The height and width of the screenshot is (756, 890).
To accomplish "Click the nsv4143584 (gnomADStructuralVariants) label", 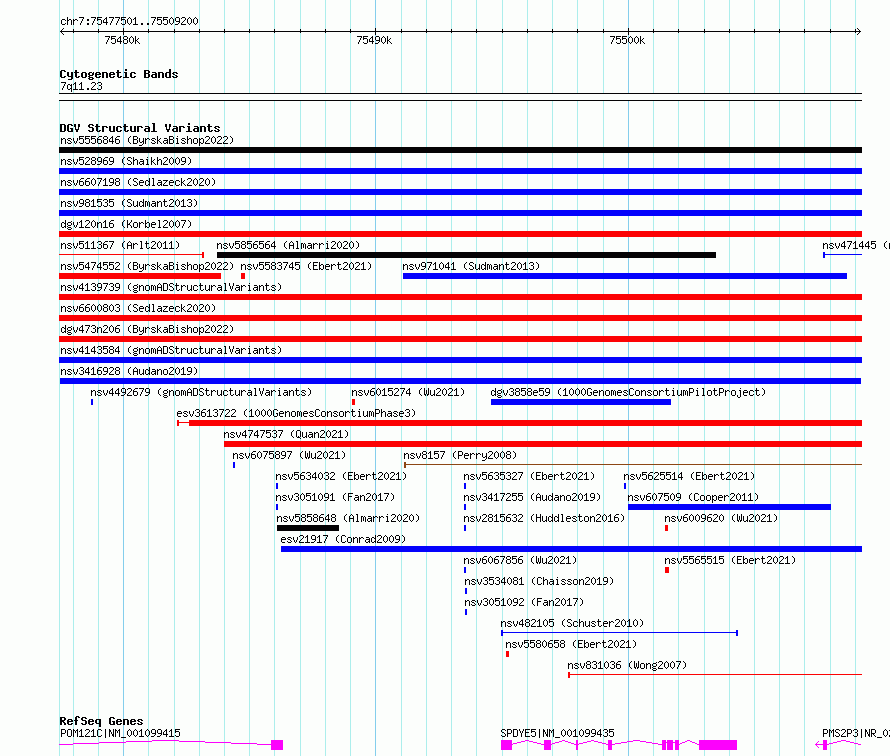I will pyautogui.click(x=171, y=350).
